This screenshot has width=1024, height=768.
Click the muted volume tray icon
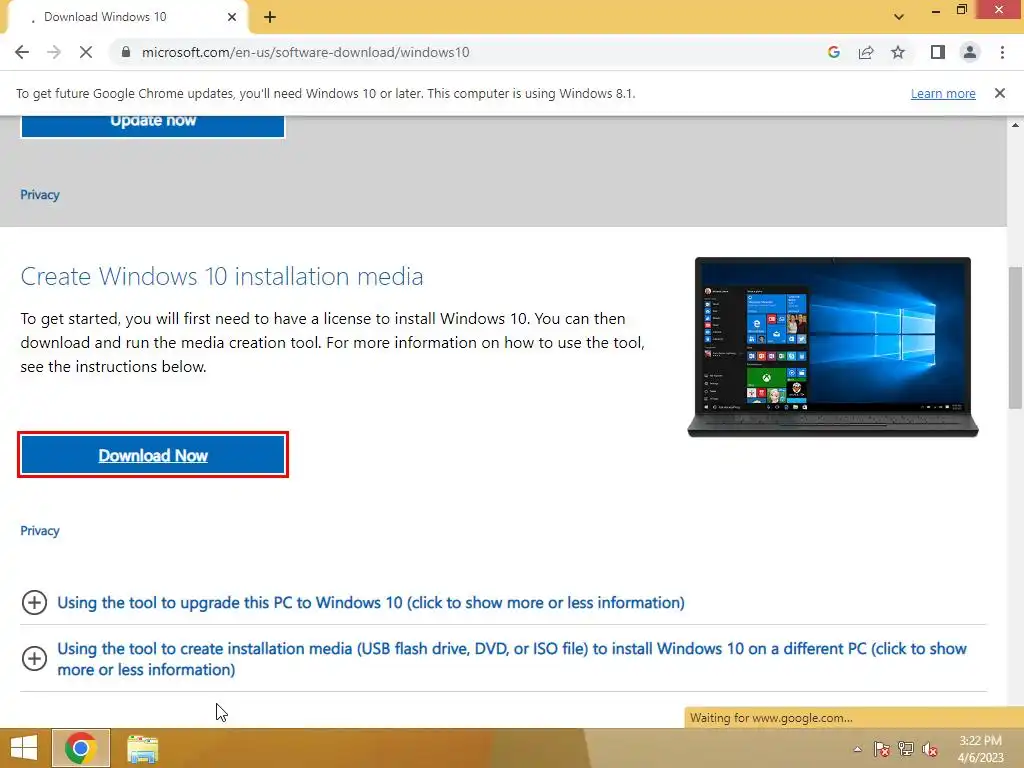coord(930,749)
